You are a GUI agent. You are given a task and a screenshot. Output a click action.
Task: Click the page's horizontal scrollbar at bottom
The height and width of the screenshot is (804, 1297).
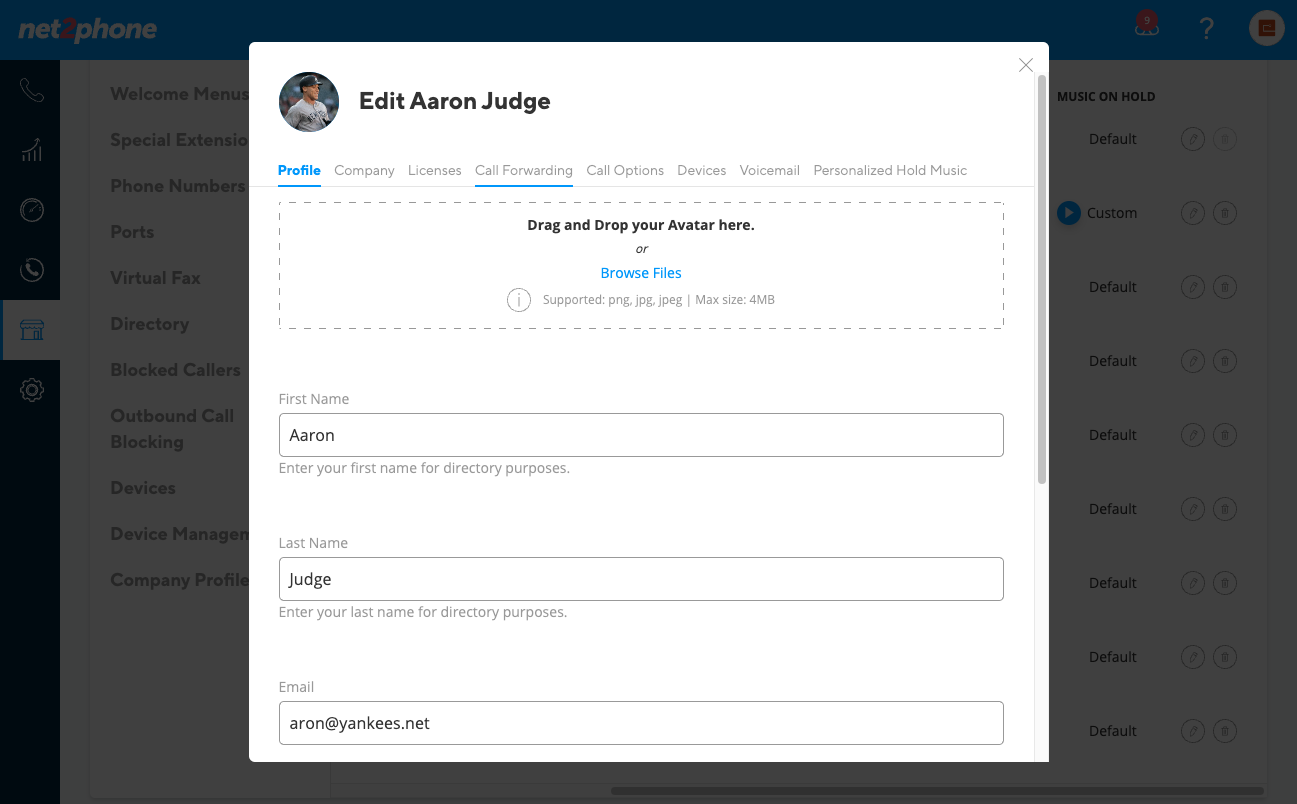pos(937,791)
